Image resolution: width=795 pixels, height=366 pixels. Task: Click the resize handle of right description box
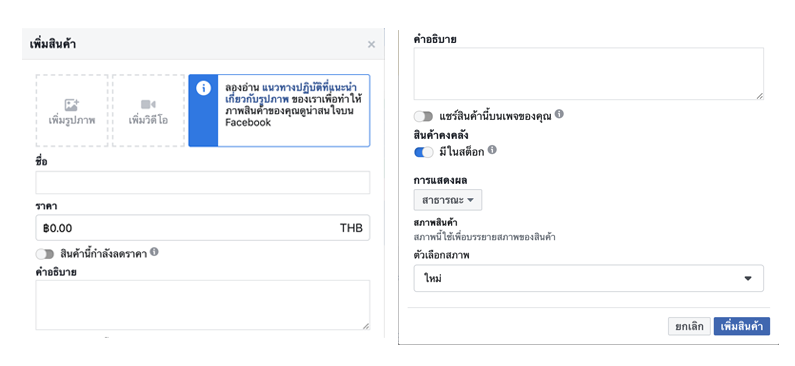(x=760, y=96)
